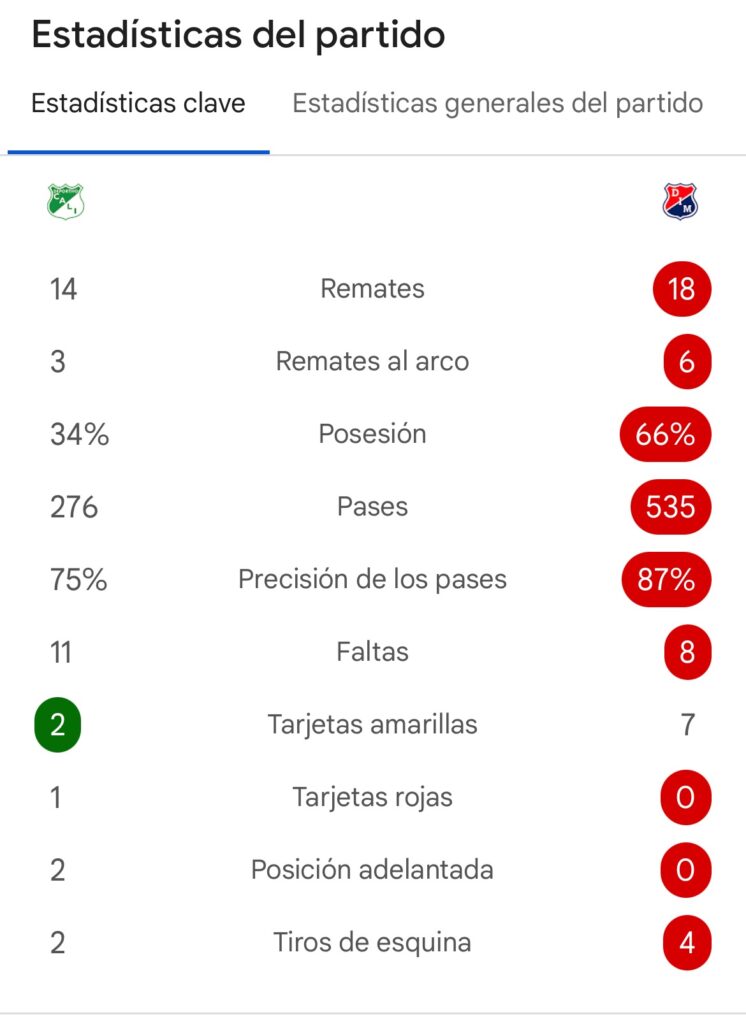Select the Precisión de los pases label
This screenshot has width=746, height=1024.
[x=372, y=580]
